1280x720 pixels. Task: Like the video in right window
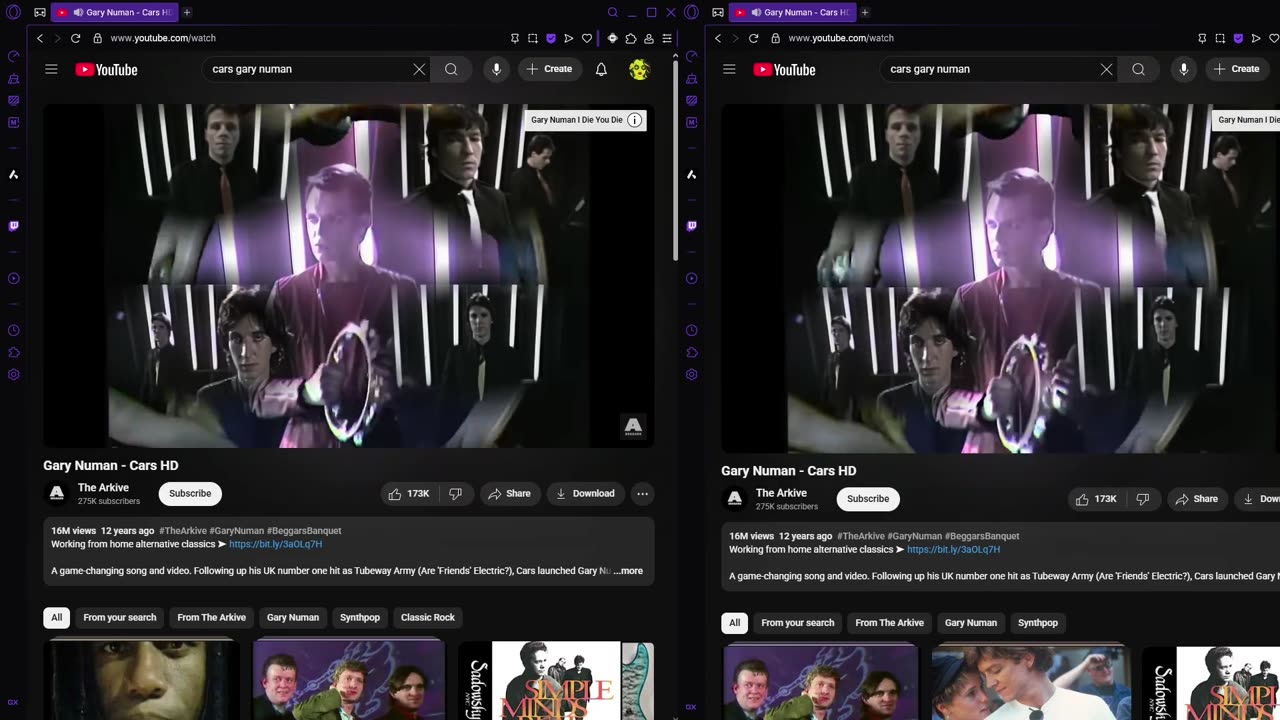pyautogui.click(x=1095, y=499)
